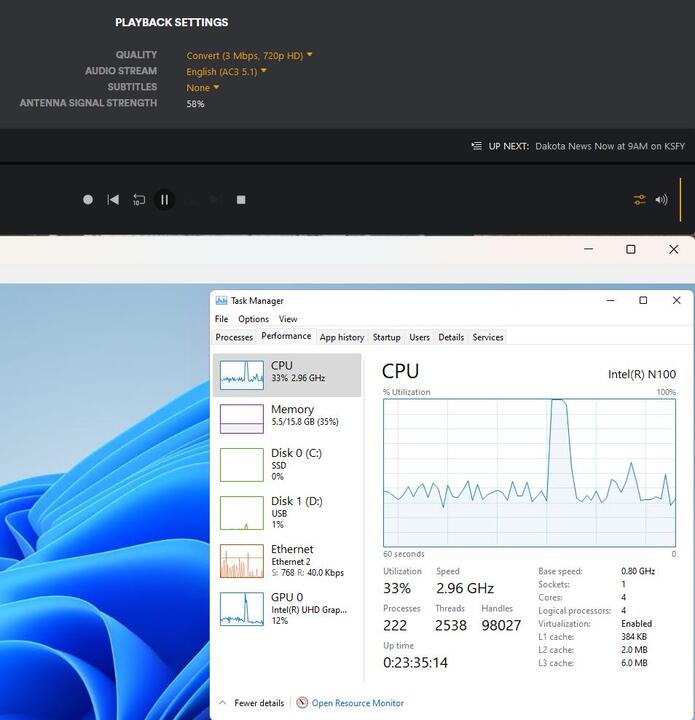The height and width of the screenshot is (720, 695).
Task: Open the Details tab
Action: (x=451, y=337)
